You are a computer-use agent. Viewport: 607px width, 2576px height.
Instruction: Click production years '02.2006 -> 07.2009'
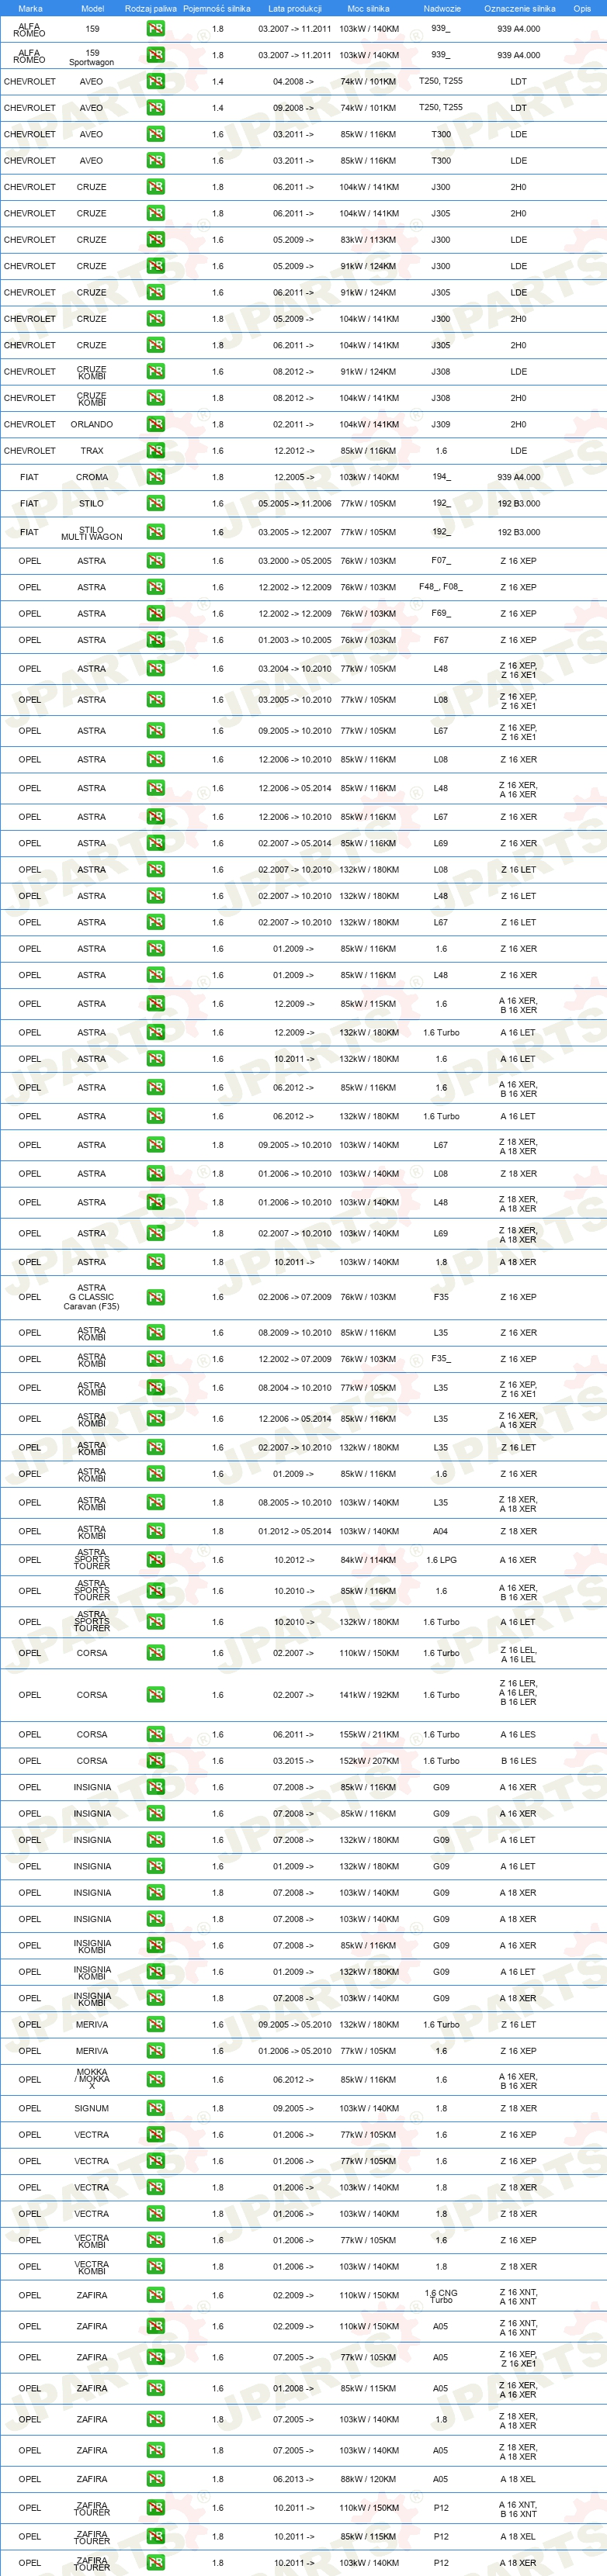(x=295, y=1297)
